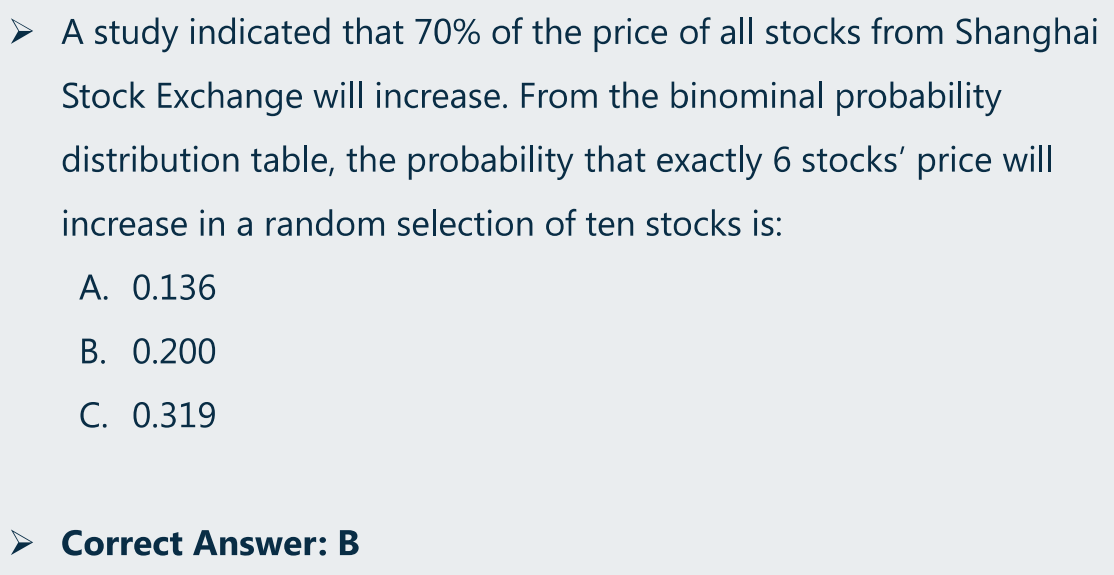Select answer option B label
This screenshot has width=1114, height=575.
point(93,352)
